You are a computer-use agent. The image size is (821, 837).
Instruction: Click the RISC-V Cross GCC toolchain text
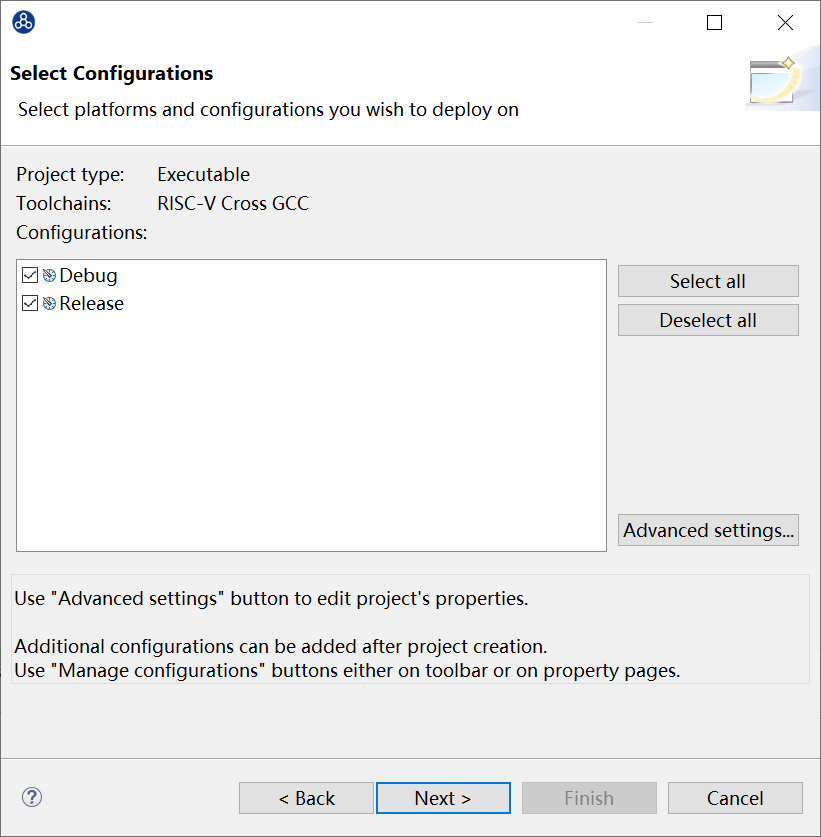coord(233,203)
